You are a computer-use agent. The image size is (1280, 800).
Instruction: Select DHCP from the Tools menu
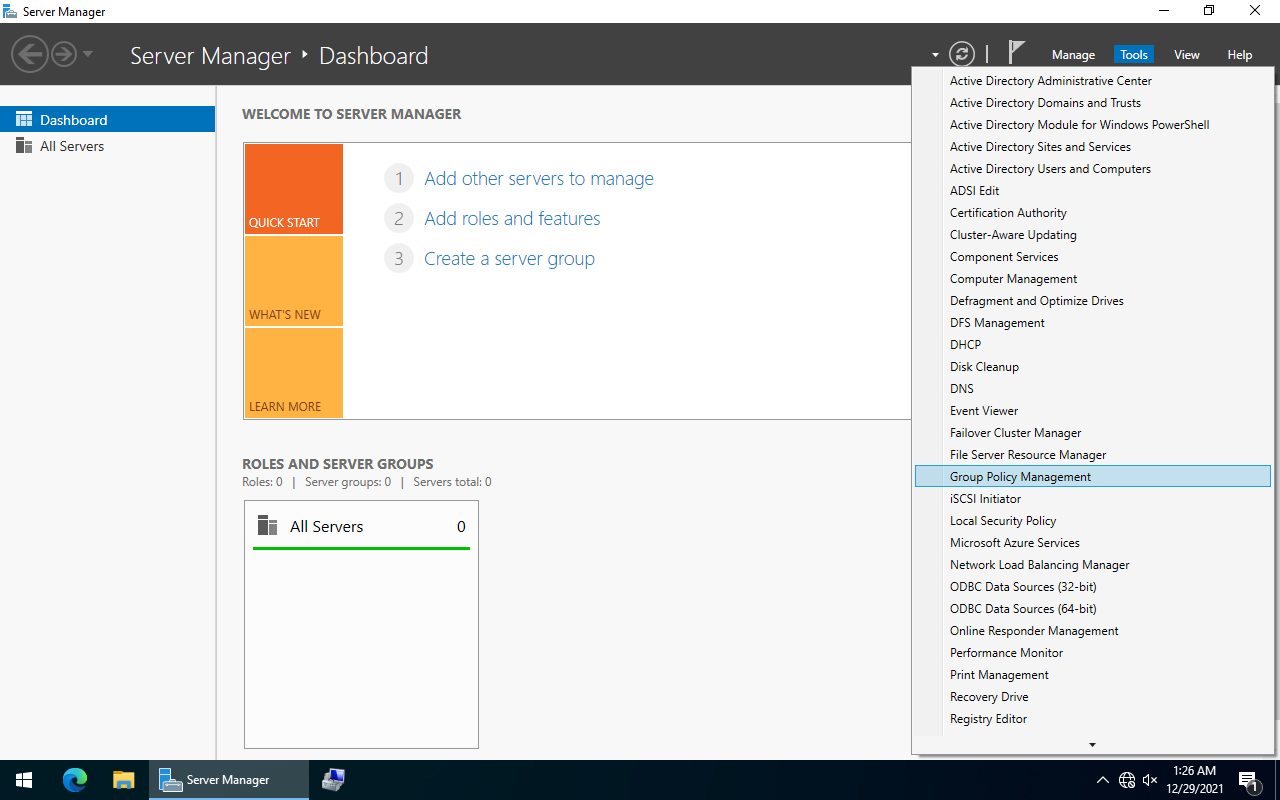[965, 344]
